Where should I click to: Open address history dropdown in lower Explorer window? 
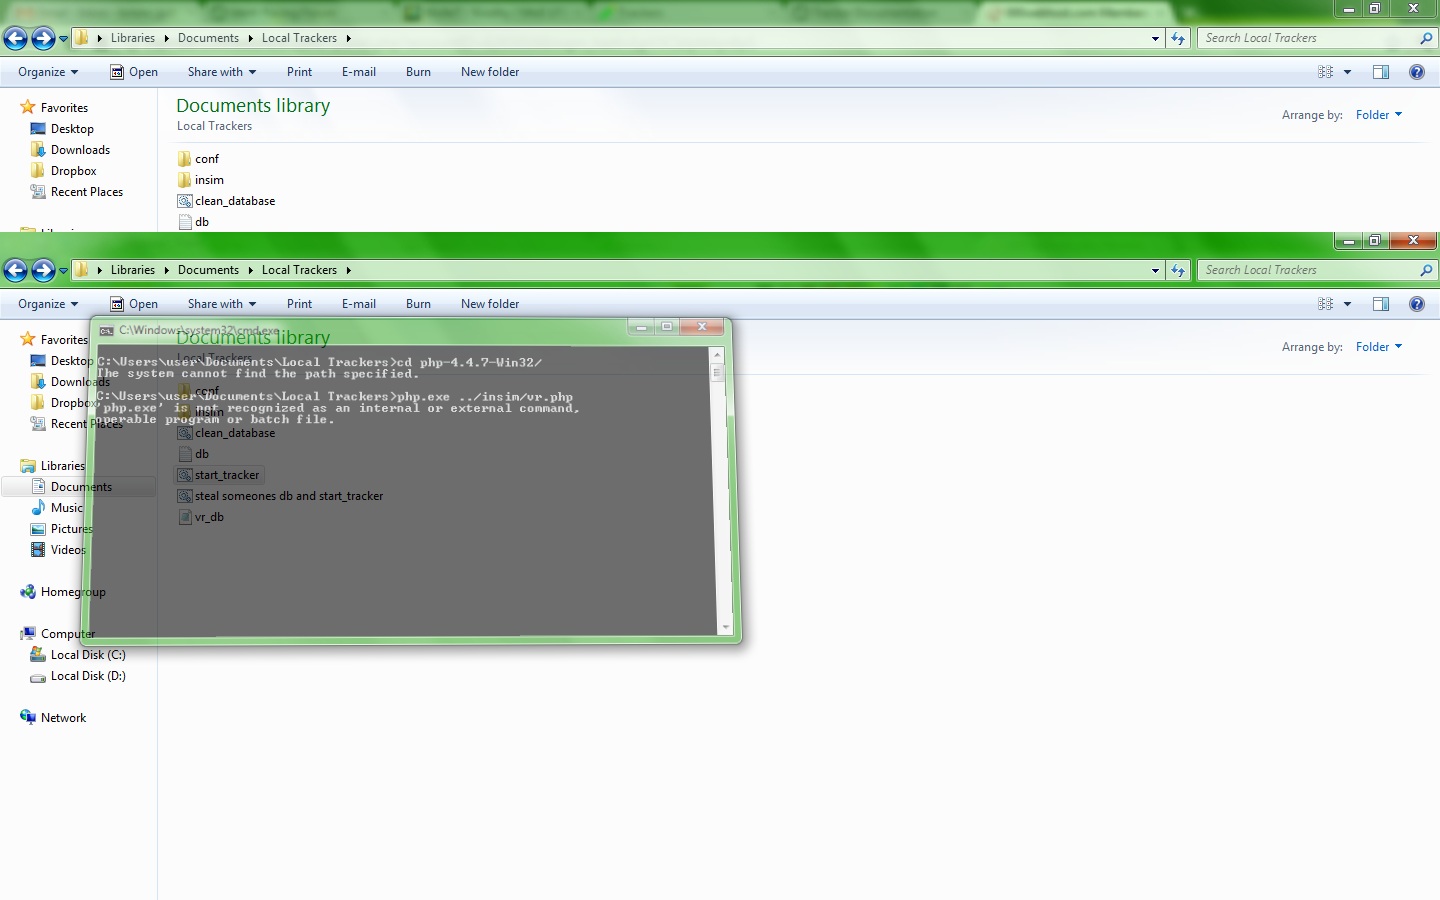1155,271
